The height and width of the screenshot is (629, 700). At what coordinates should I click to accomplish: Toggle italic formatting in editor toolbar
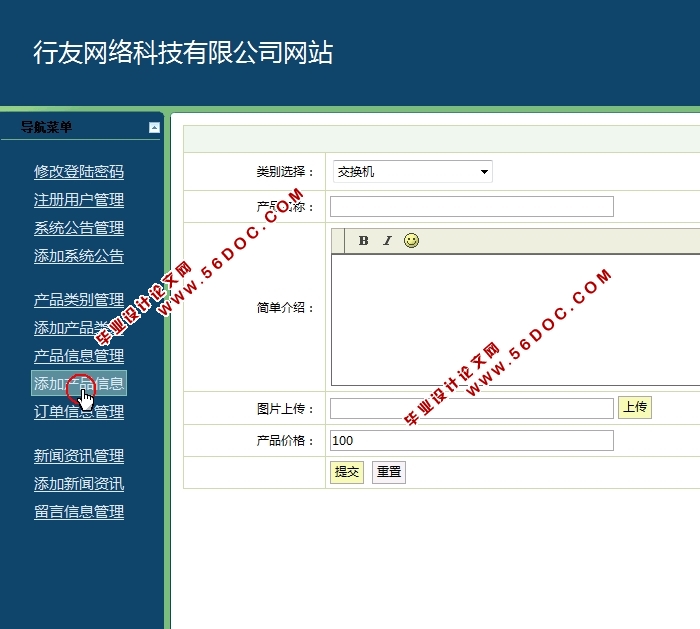point(387,241)
